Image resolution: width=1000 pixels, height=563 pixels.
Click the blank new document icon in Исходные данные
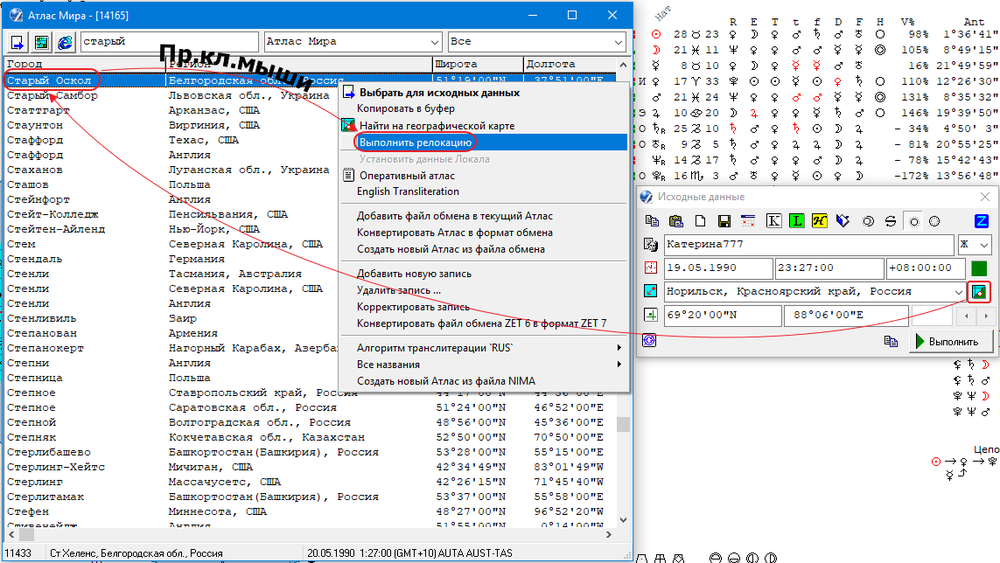(700, 221)
